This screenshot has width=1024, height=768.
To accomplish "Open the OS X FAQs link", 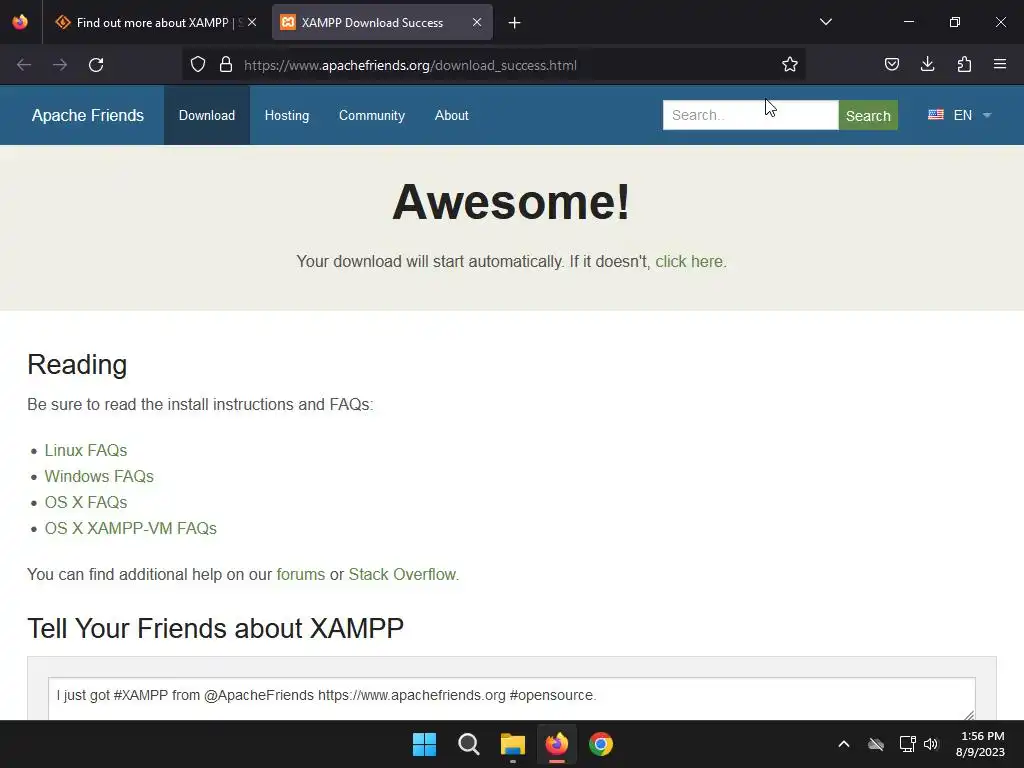I will tap(86, 502).
